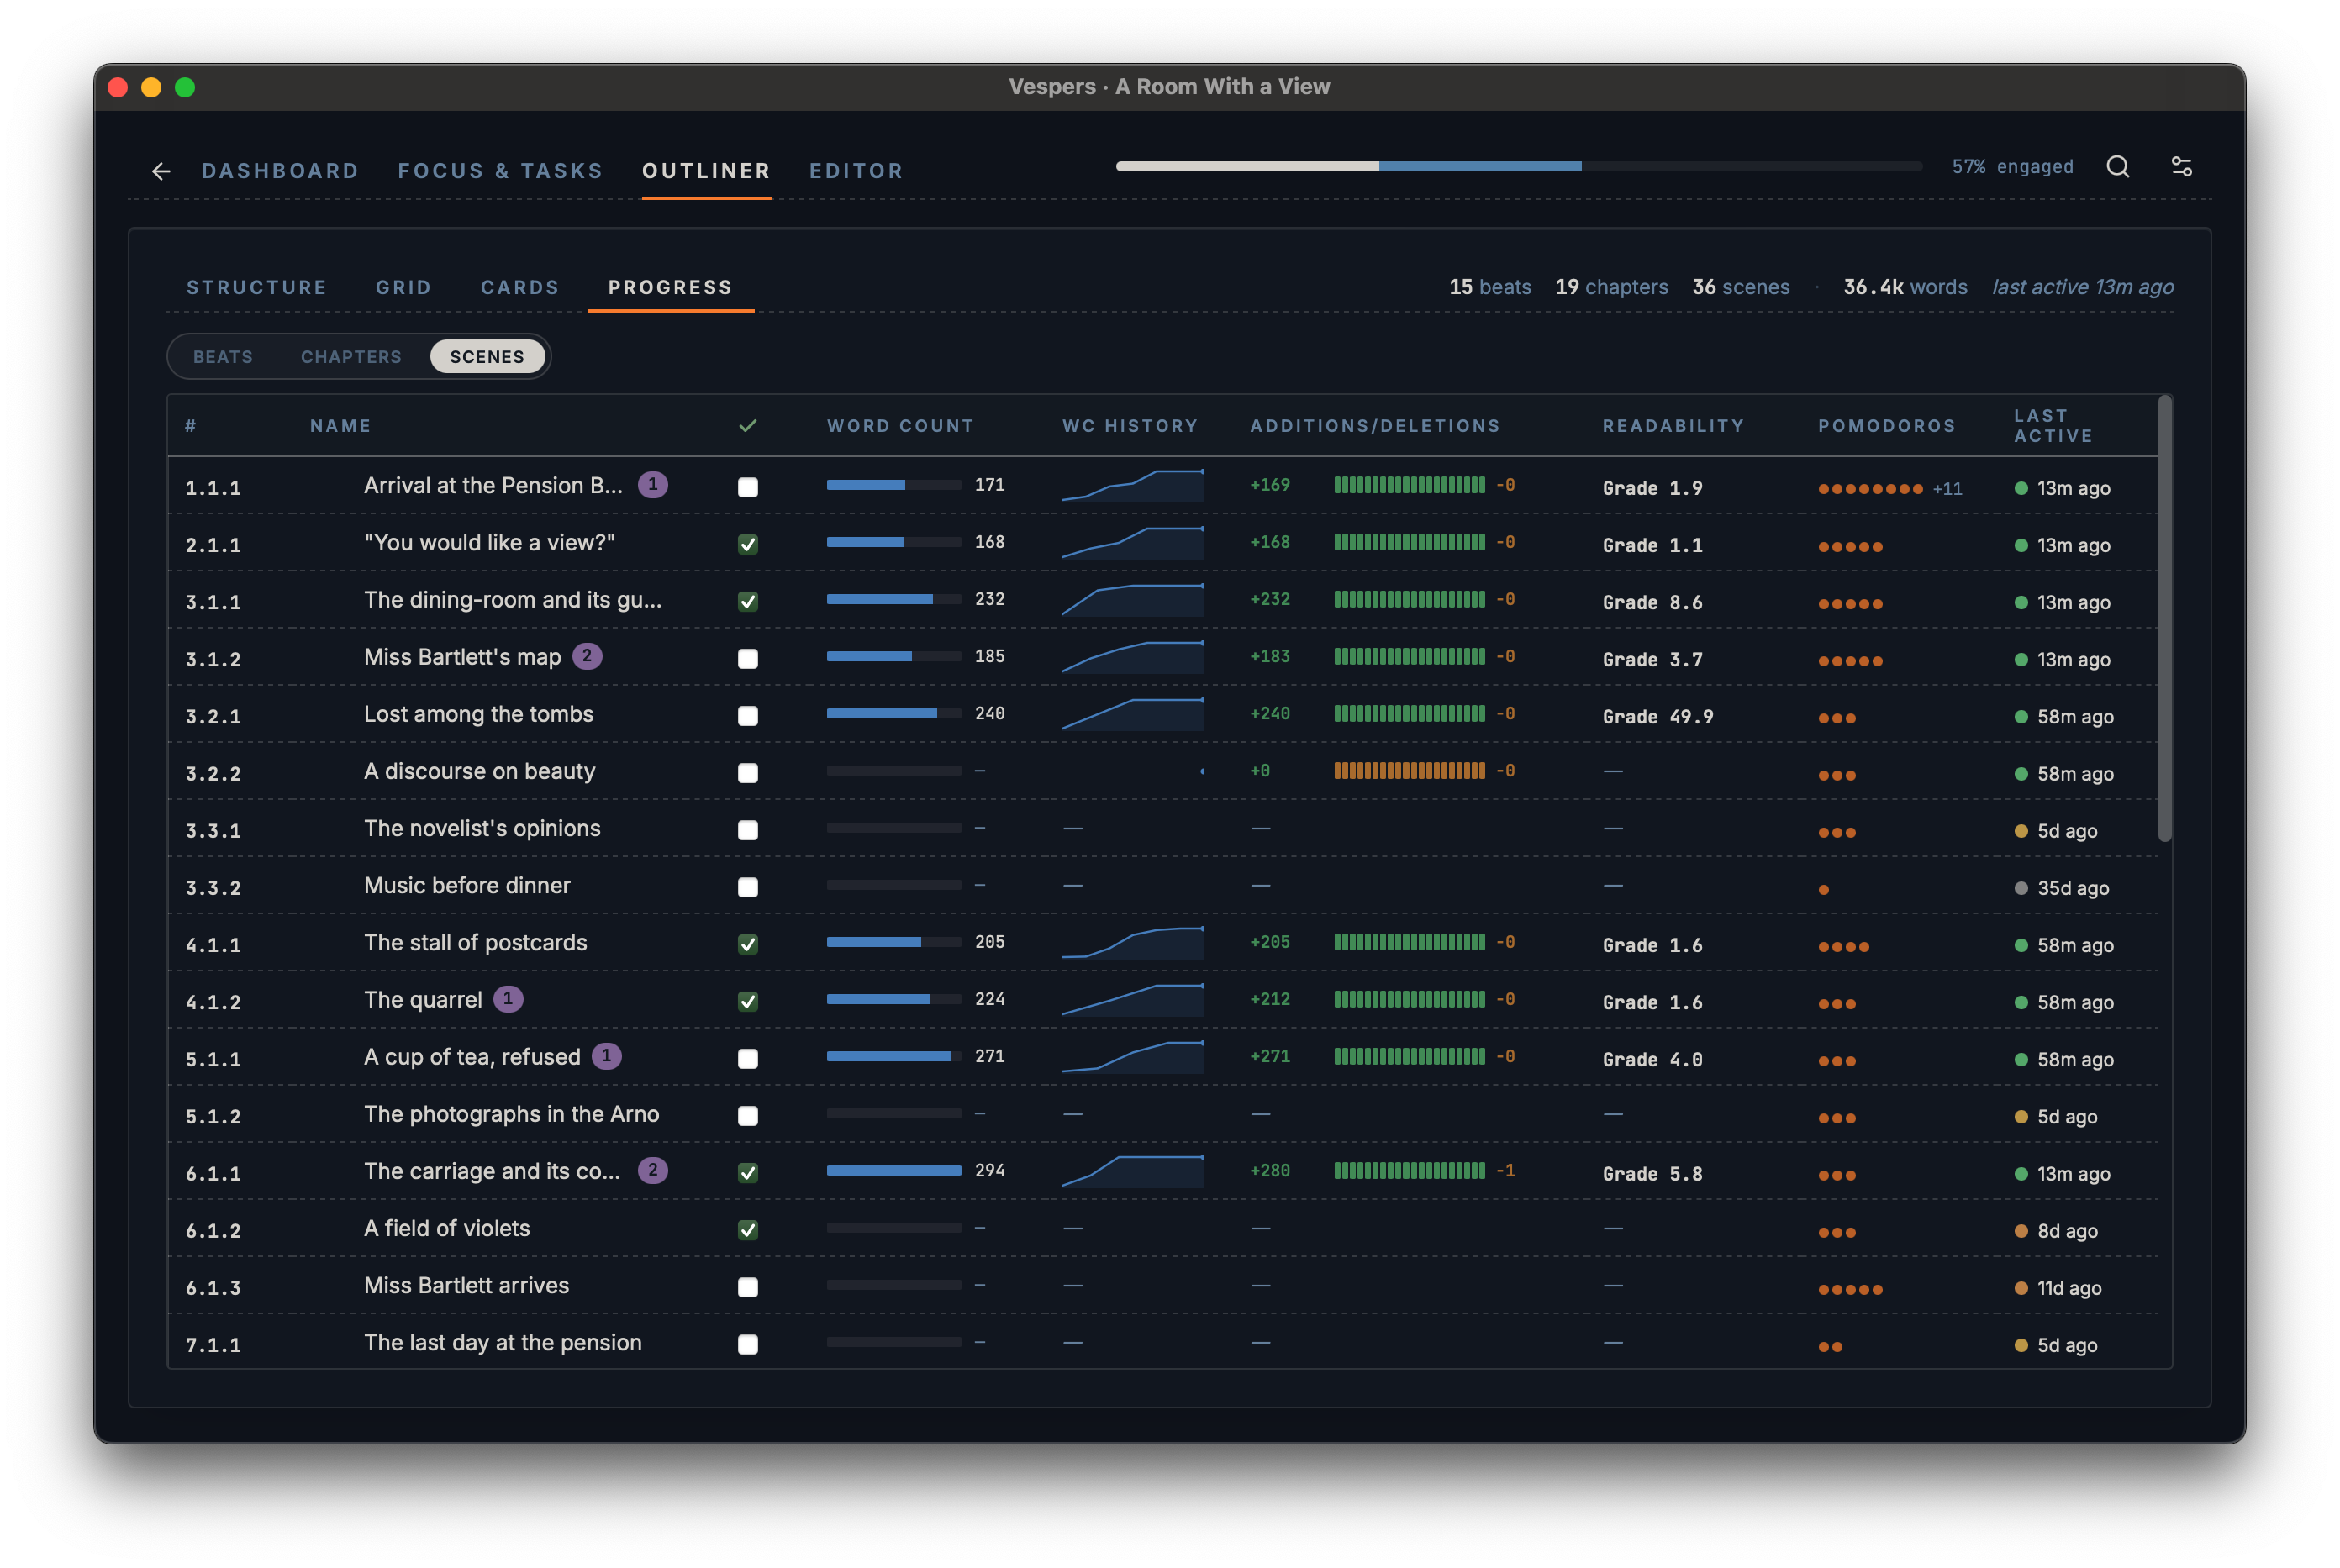This screenshot has height=1568, width=2340.
Task: Sort by WC History column header
Action: click(1130, 426)
